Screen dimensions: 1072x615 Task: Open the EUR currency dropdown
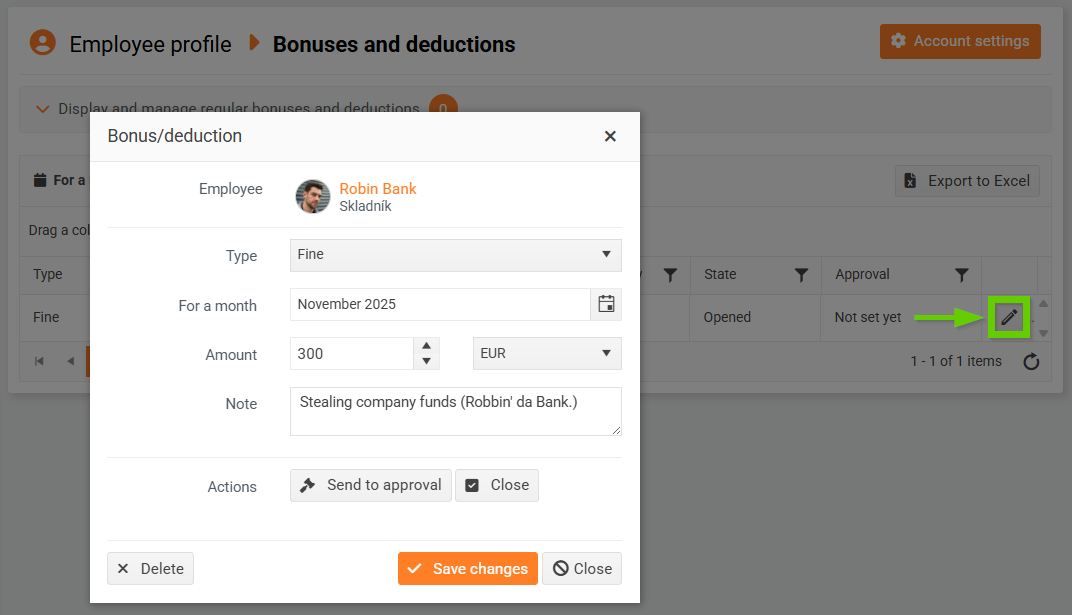[546, 353]
